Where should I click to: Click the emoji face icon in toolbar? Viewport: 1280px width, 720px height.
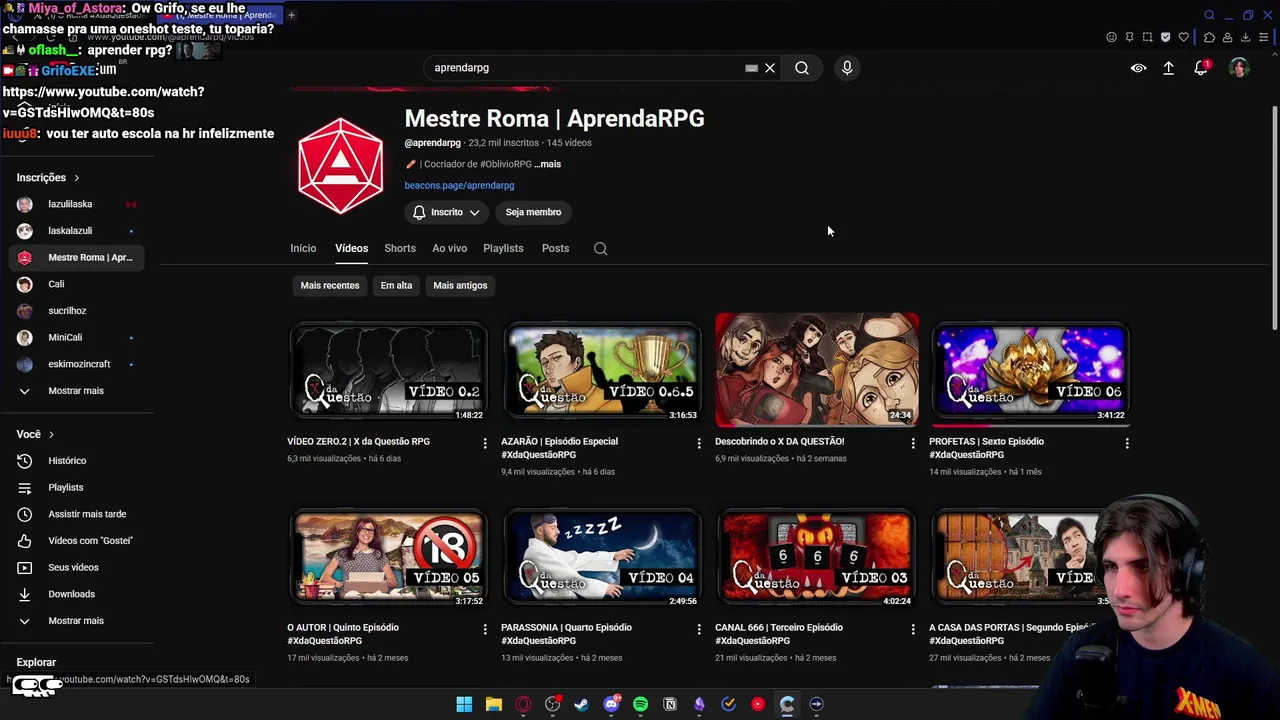pos(1111,37)
